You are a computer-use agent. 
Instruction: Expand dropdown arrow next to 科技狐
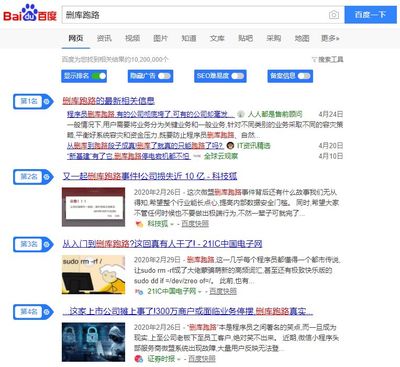[x=172, y=224]
